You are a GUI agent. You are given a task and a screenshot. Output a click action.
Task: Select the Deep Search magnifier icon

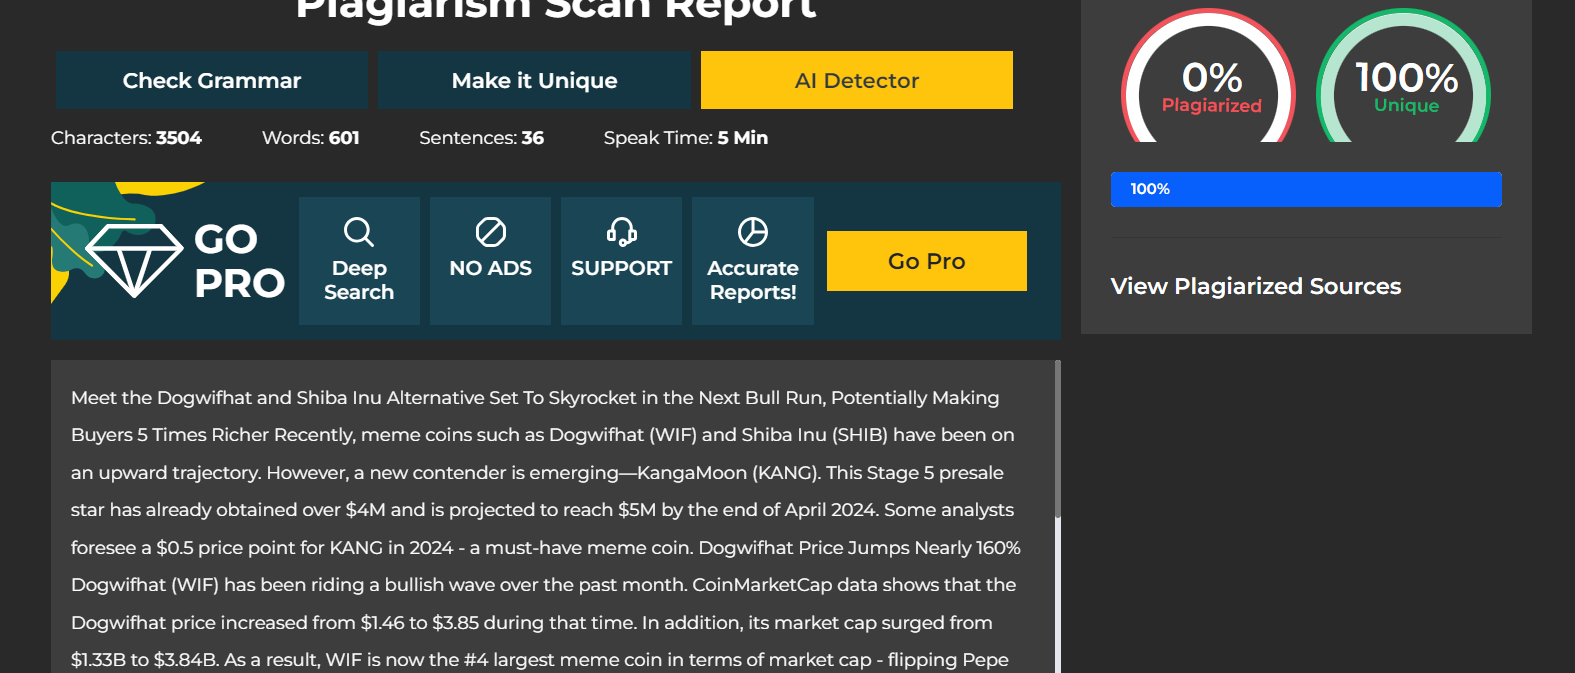(359, 232)
